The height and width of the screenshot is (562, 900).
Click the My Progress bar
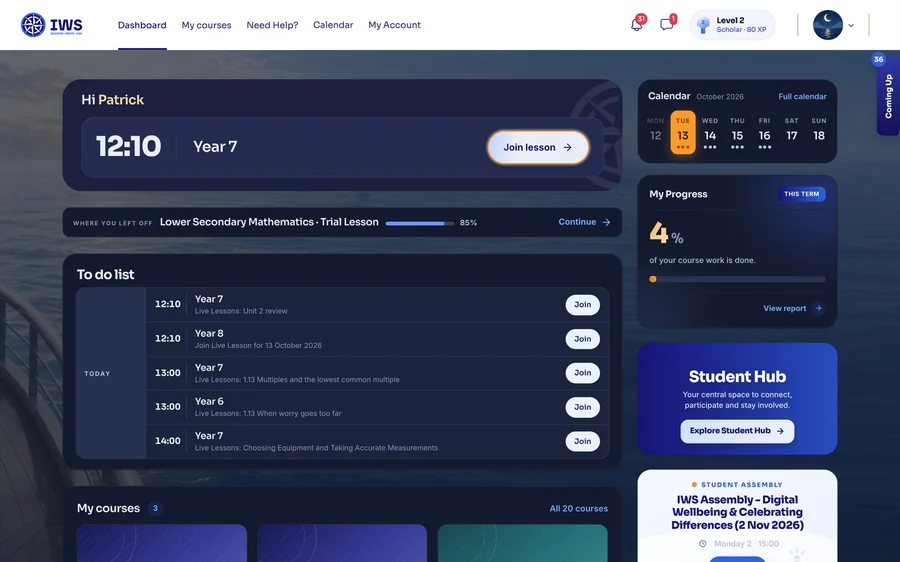tap(737, 279)
